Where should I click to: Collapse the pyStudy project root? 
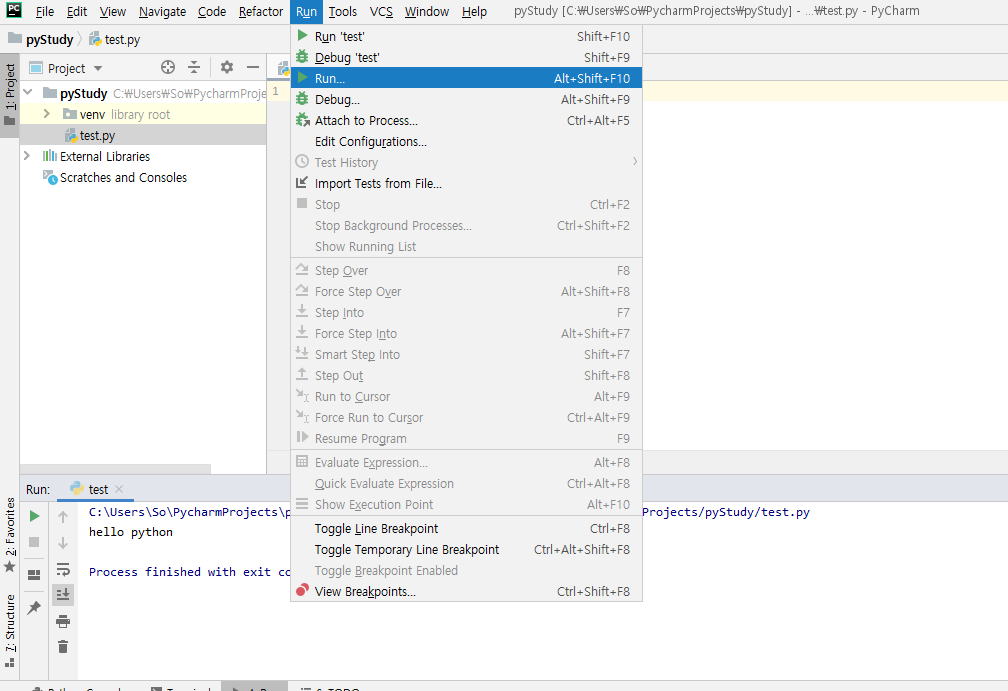click(28, 93)
